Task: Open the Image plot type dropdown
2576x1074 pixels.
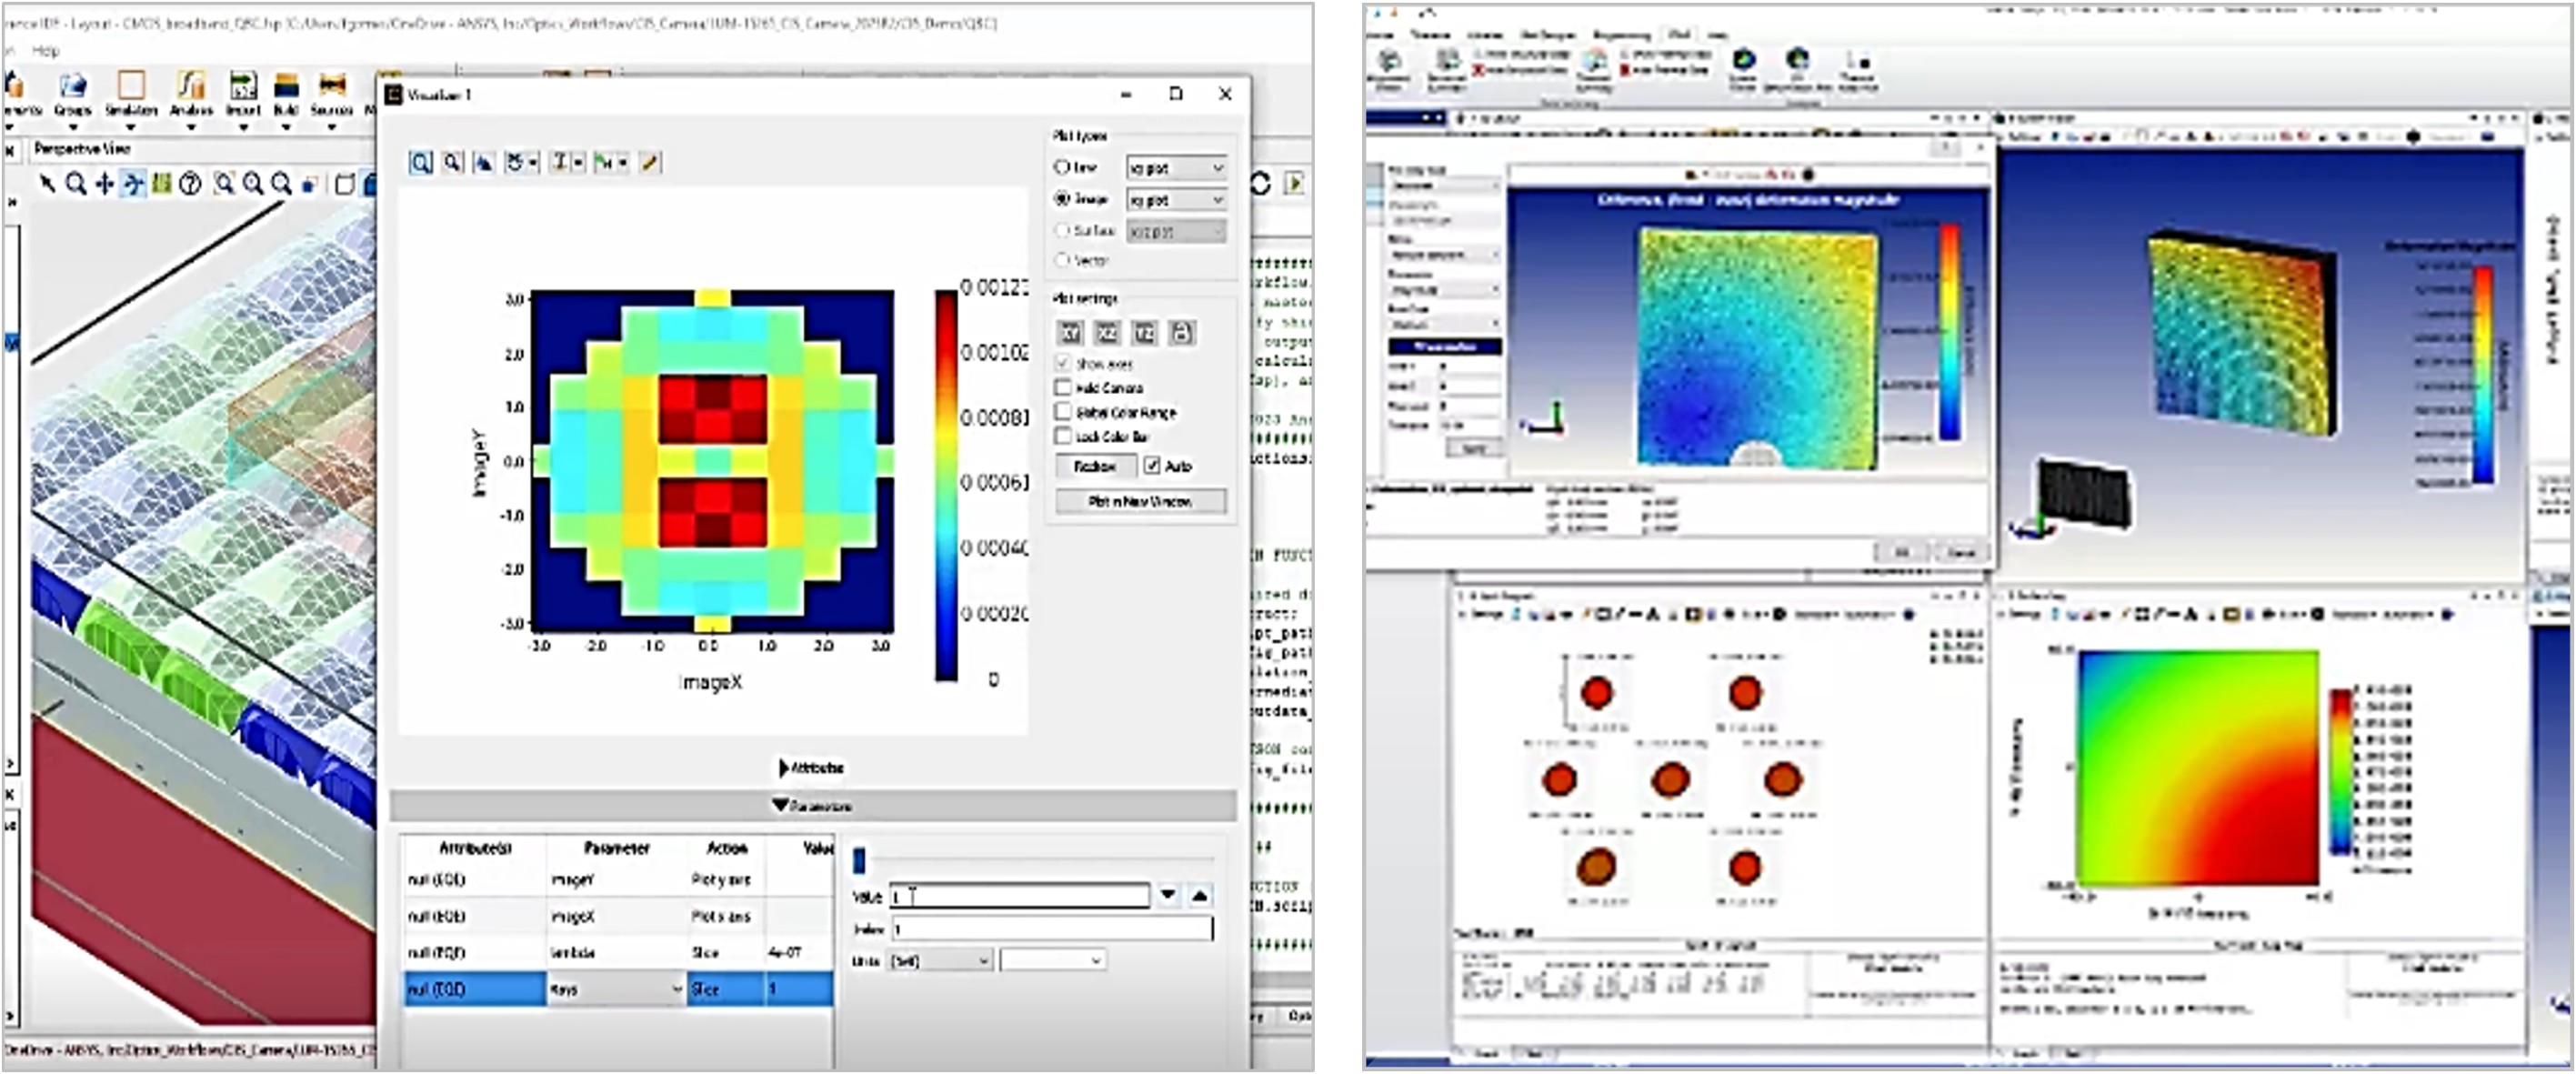Action: click(1176, 200)
